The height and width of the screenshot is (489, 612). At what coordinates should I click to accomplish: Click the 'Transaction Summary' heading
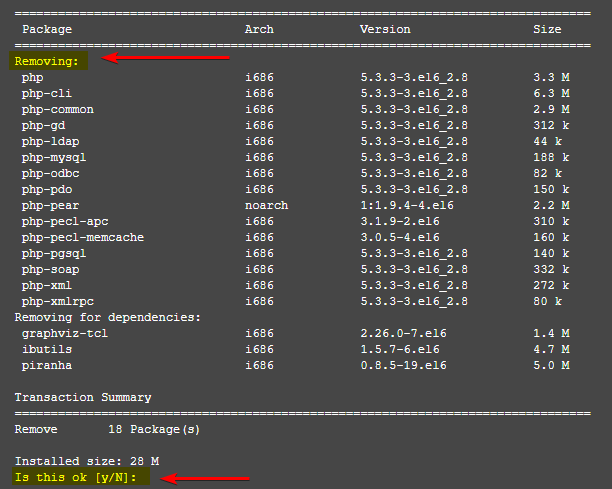click(83, 397)
